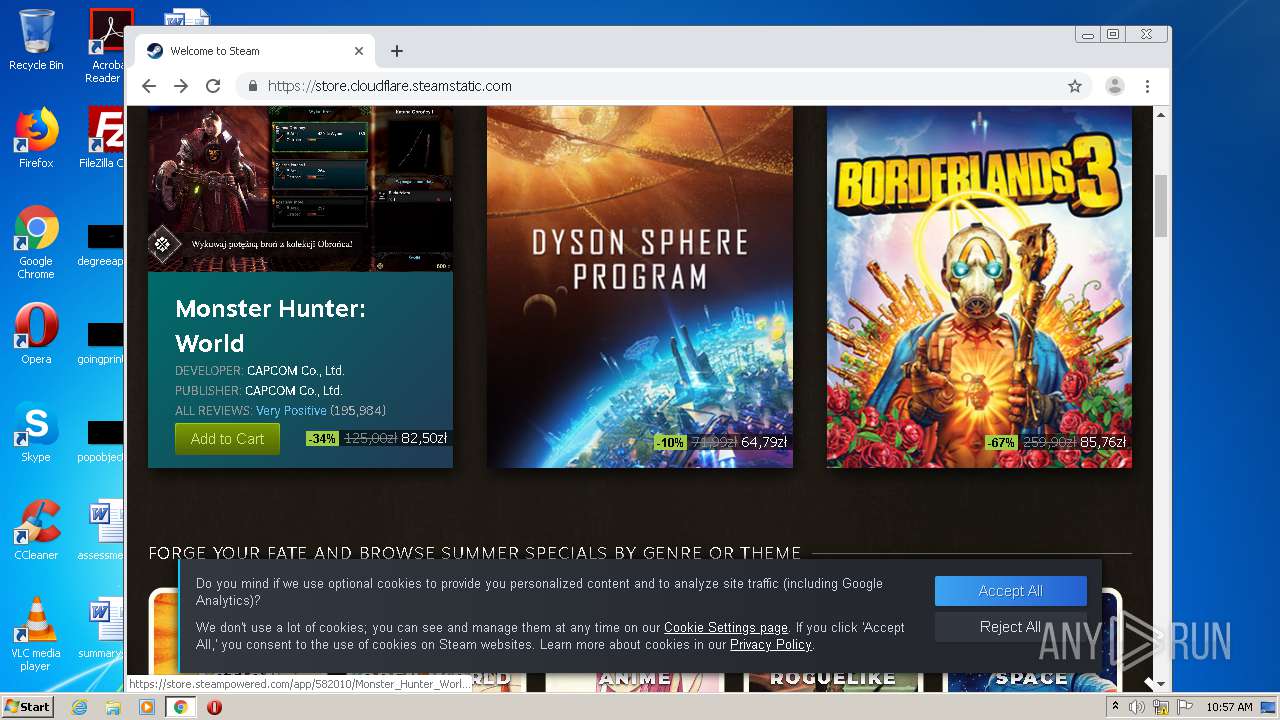Click the 64,79zł Dyson Sphere price
Screen dimensions: 1280x720
click(x=764, y=442)
